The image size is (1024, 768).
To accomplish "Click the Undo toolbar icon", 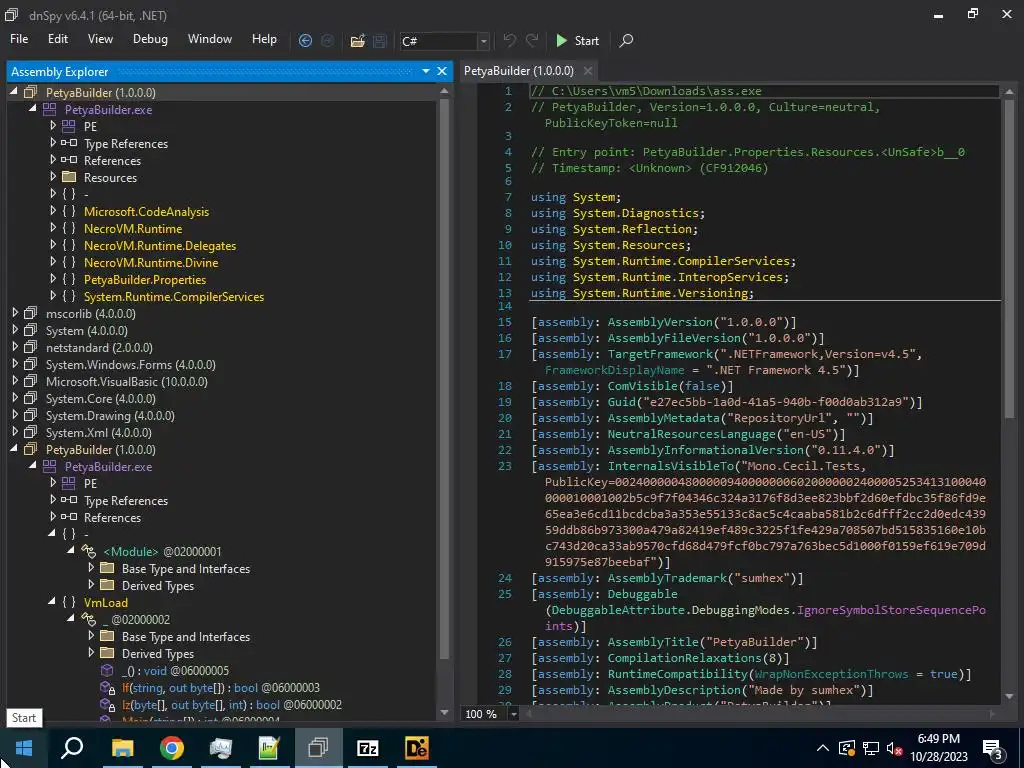I will coord(509,40).
